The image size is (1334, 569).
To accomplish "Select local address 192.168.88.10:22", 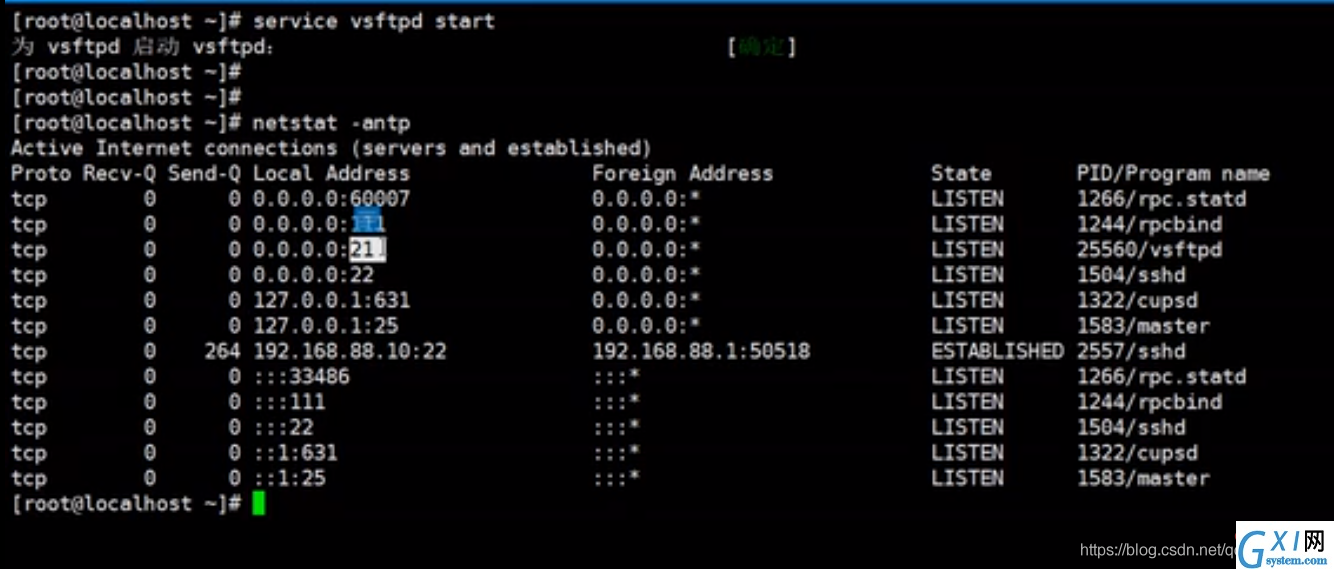I will click(349, 351).
